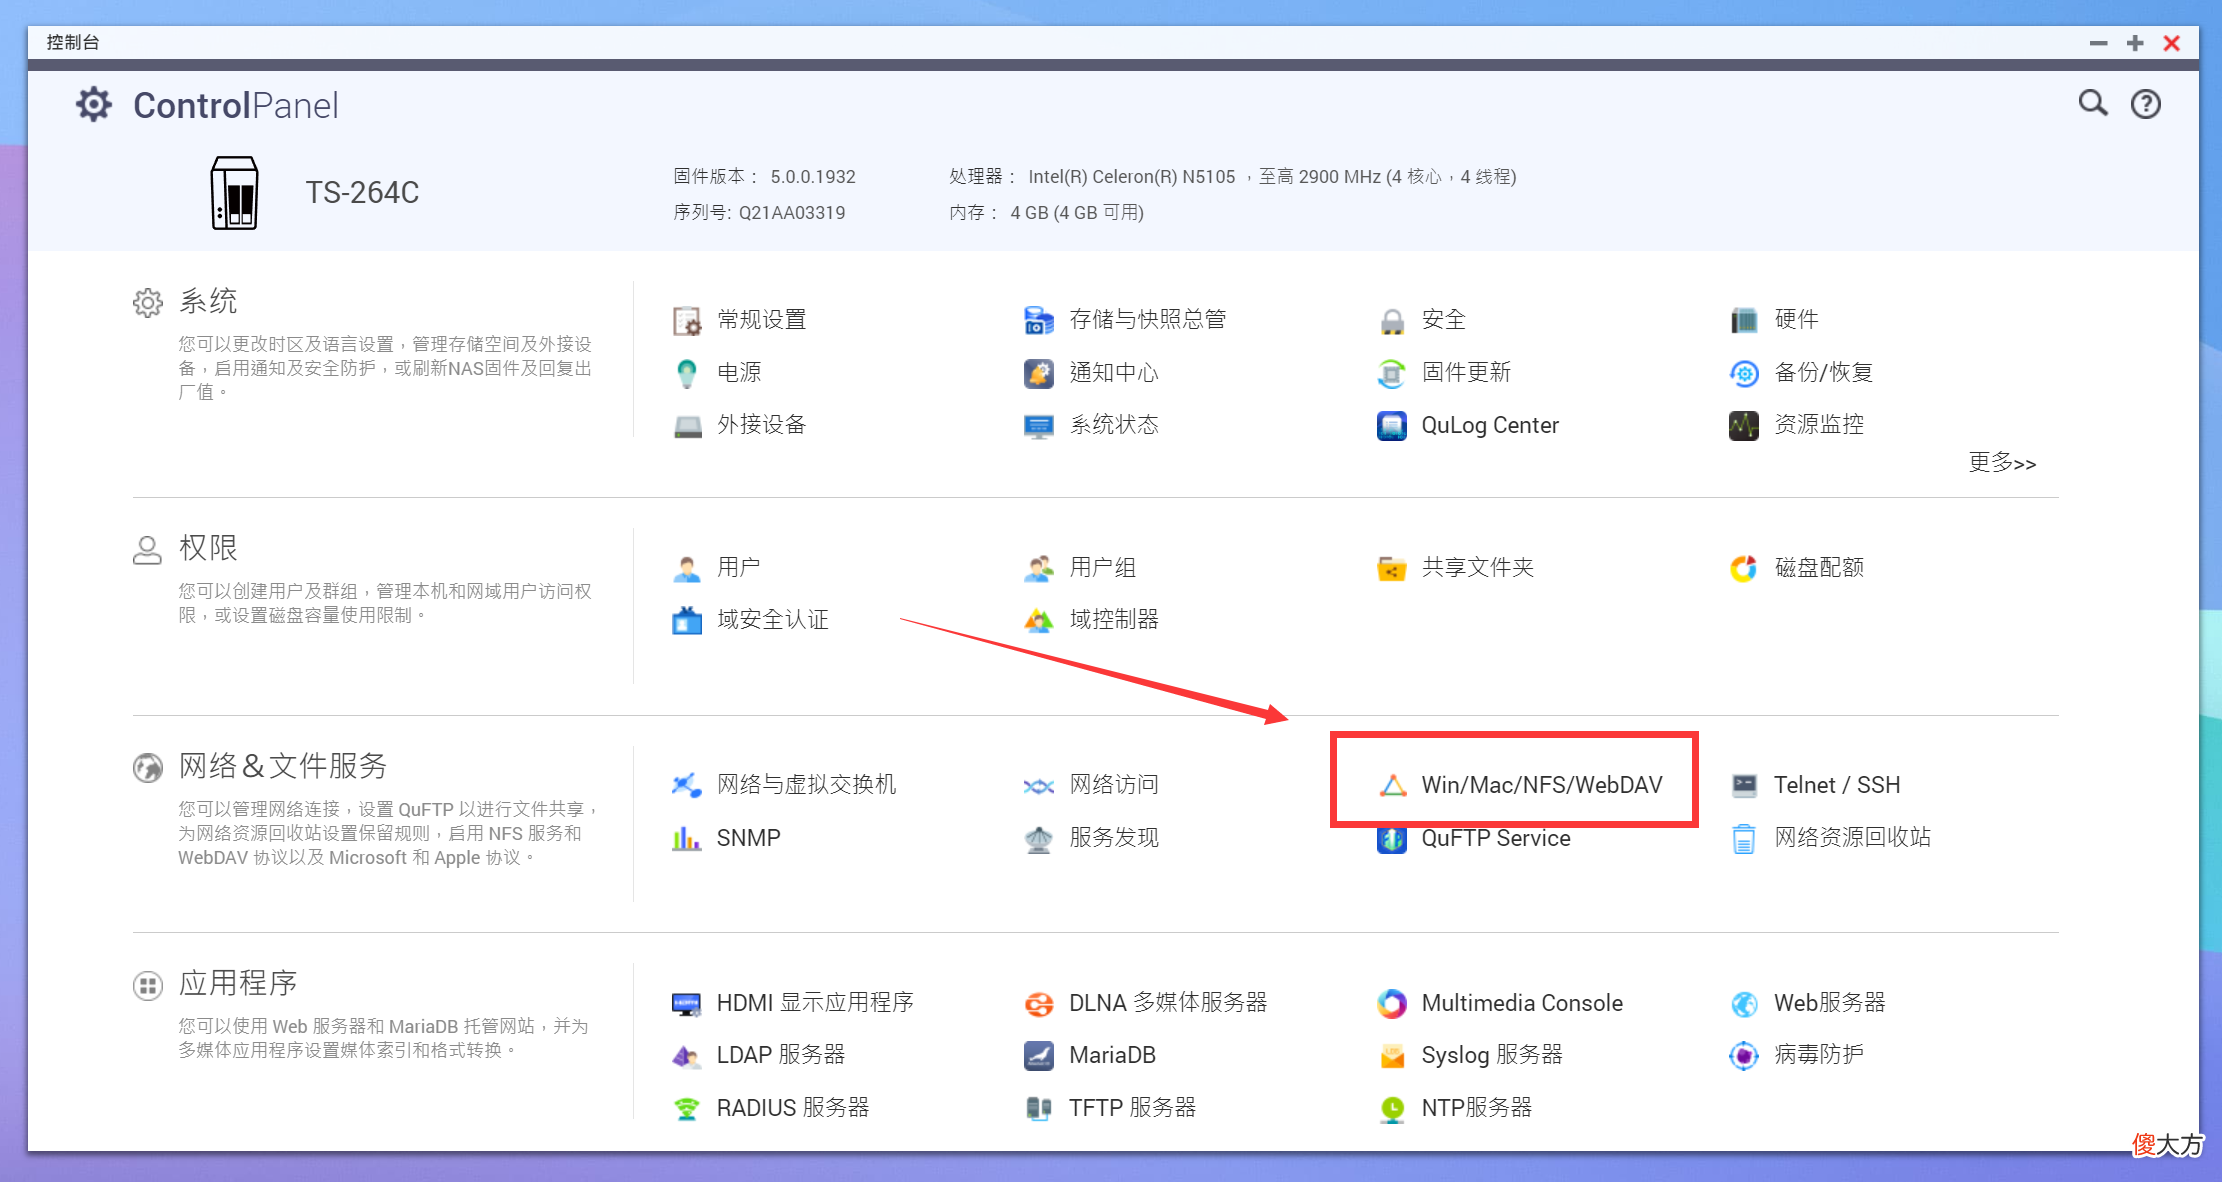Open 域控制器 domain controller icon
Image resolution: width=2222 pixels, height=1182 pixels.
click(1039, 621)
